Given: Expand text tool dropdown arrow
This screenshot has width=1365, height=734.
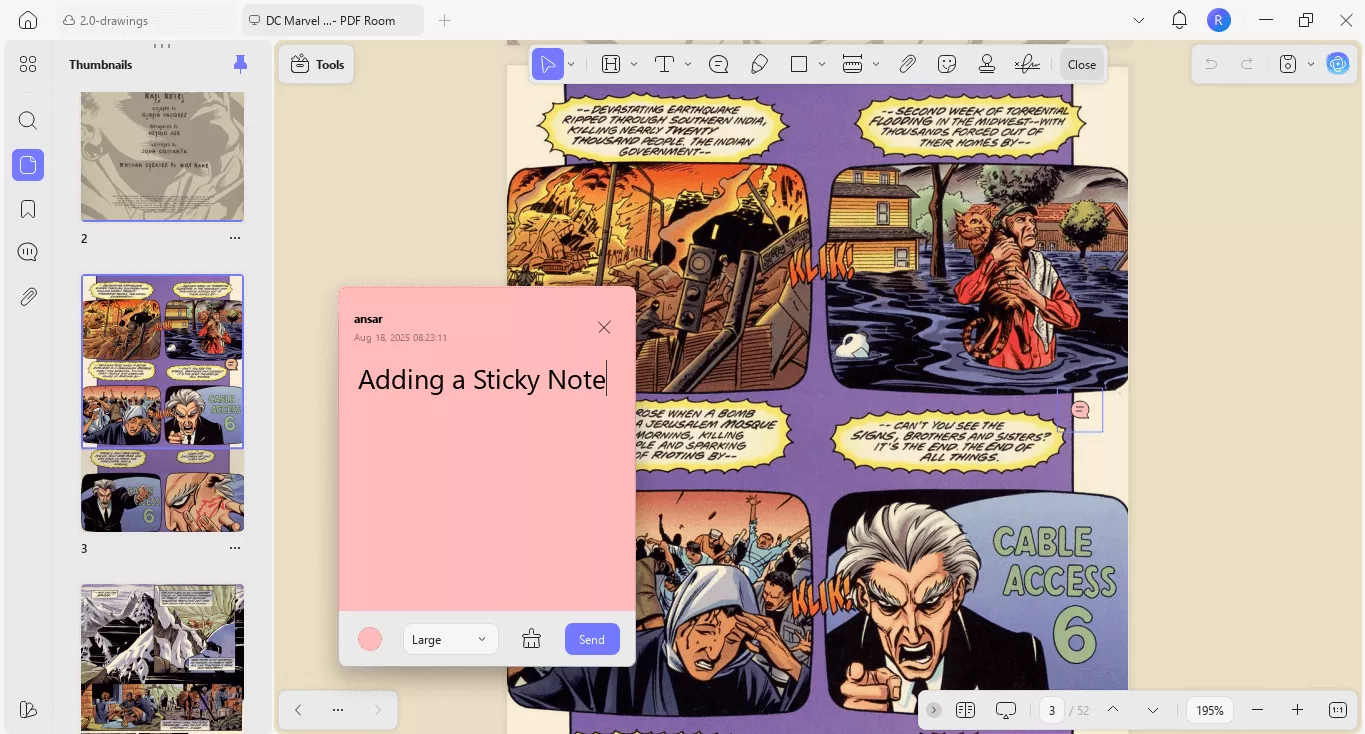Looking at the screenshot, I should click(x=688, y=64).
